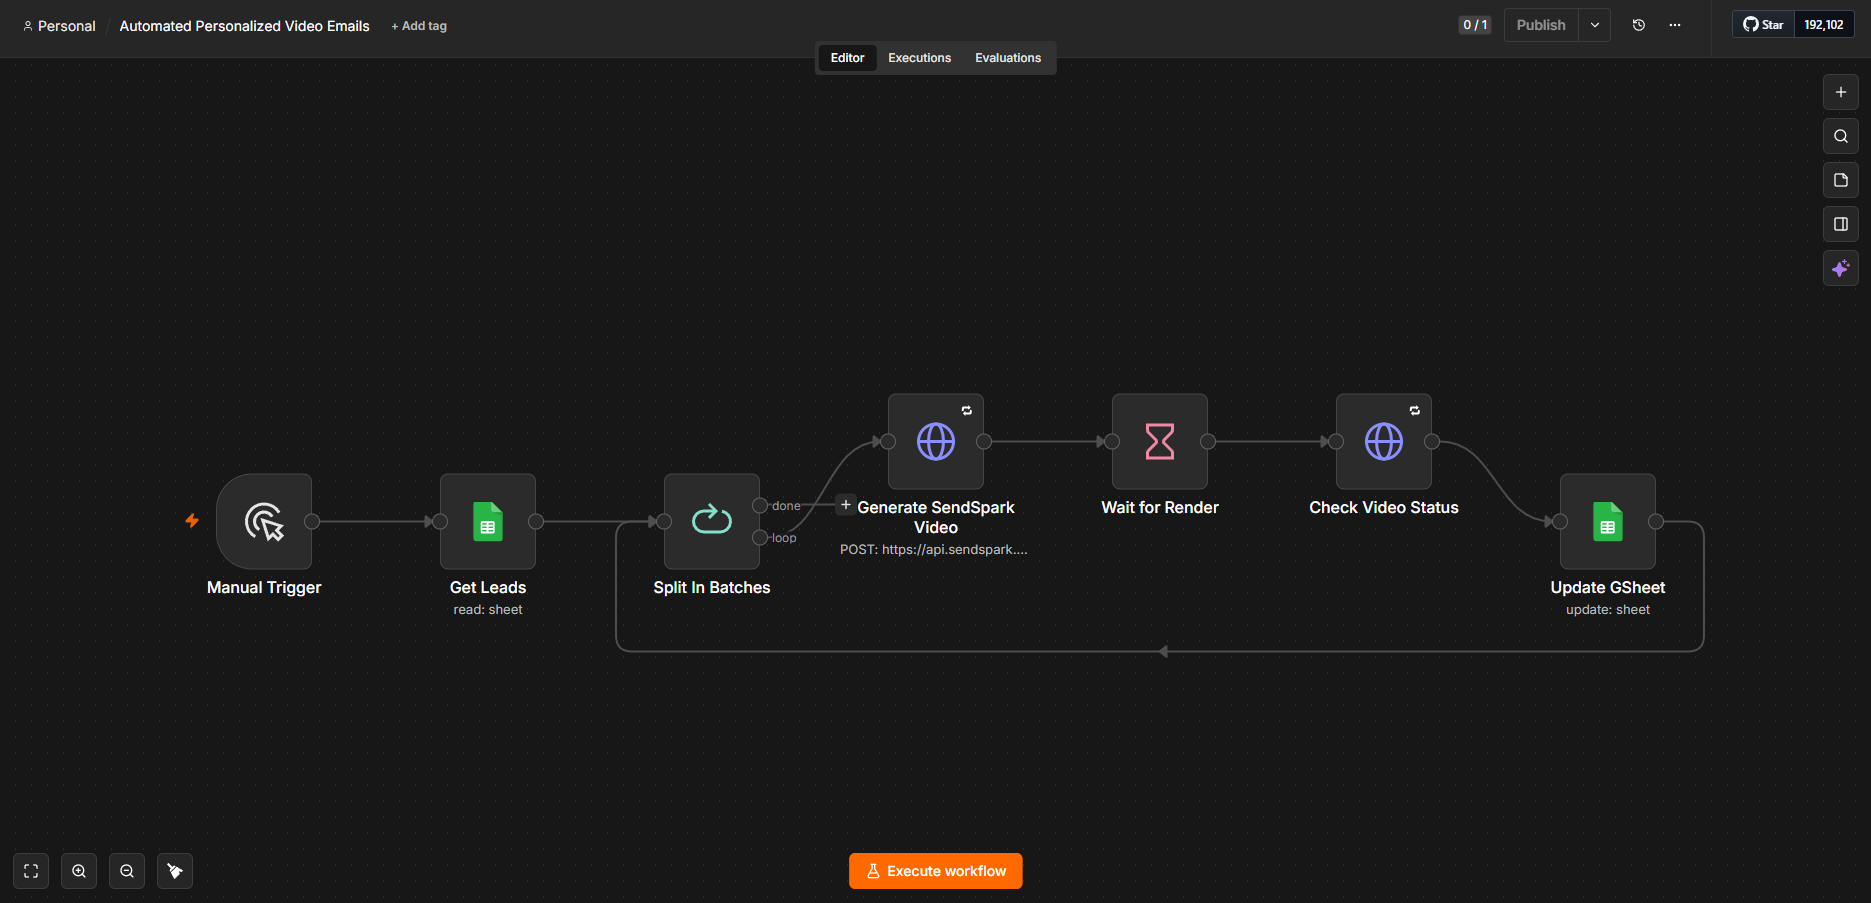Viewport: 1871px width, 903px height.
Task: Click the 'Check Video Status' label
Action: [1384, 508]
